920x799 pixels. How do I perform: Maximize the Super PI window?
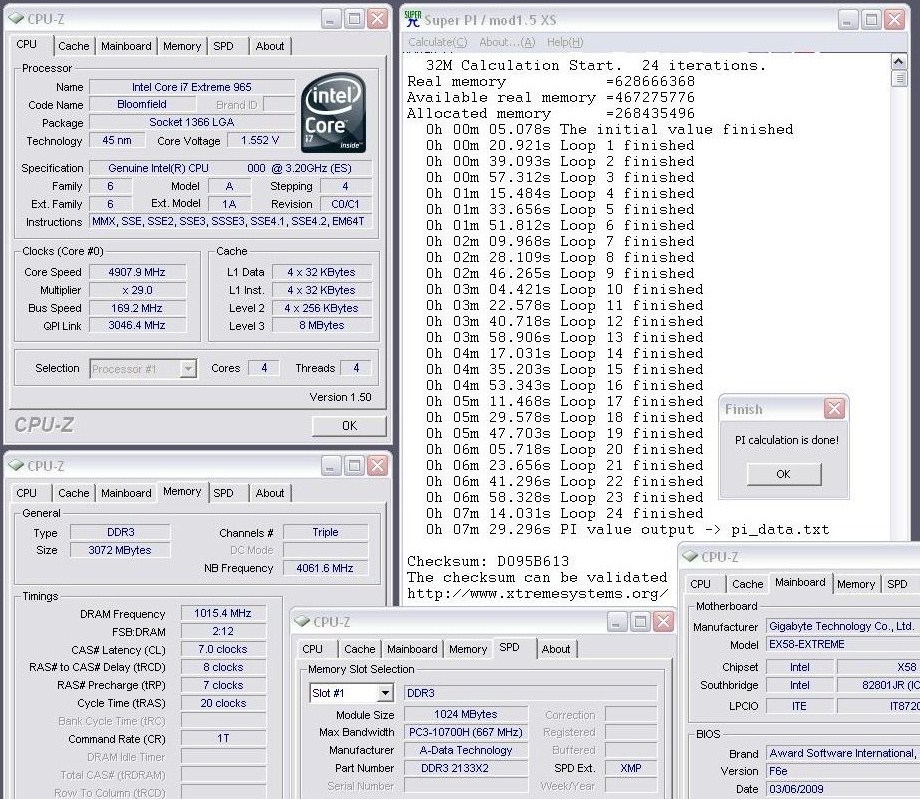point(871,20)
